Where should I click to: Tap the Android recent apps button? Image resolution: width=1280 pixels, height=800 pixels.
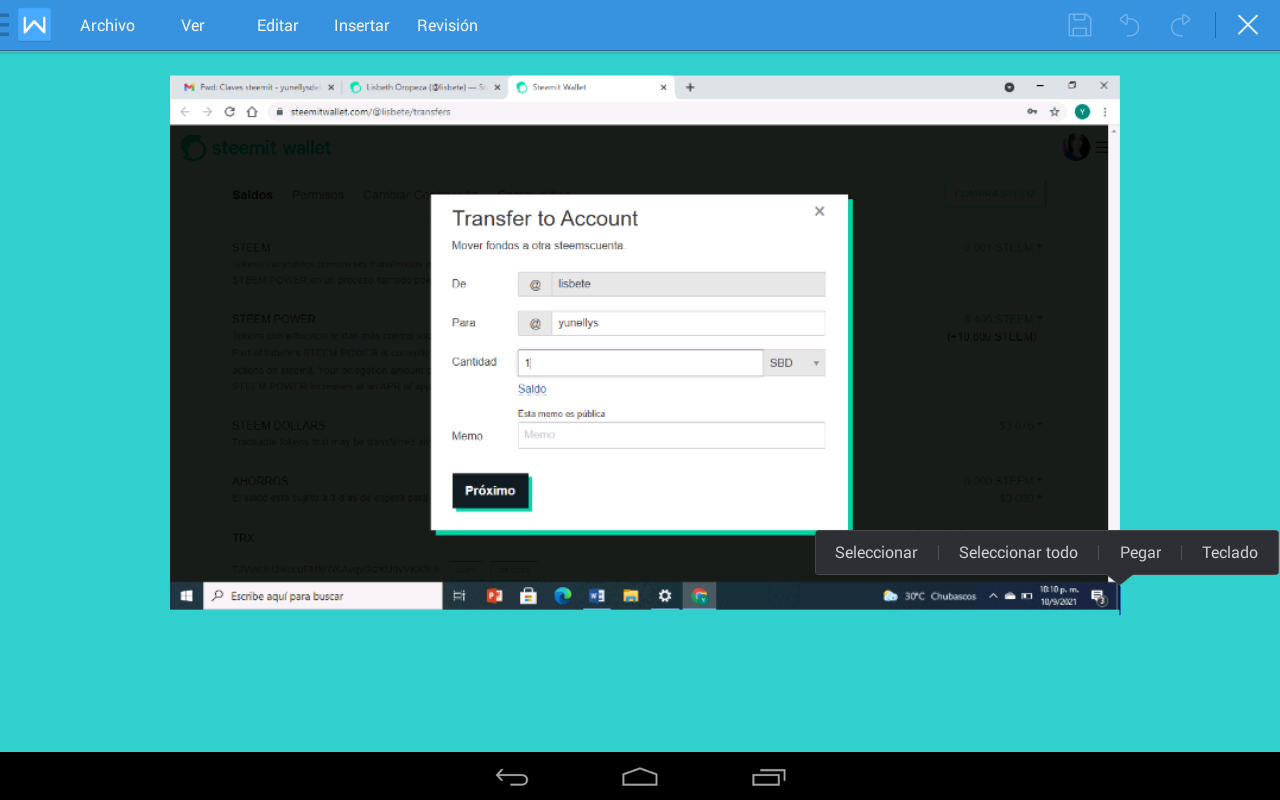pyautogui.click(x=769, y=777)
